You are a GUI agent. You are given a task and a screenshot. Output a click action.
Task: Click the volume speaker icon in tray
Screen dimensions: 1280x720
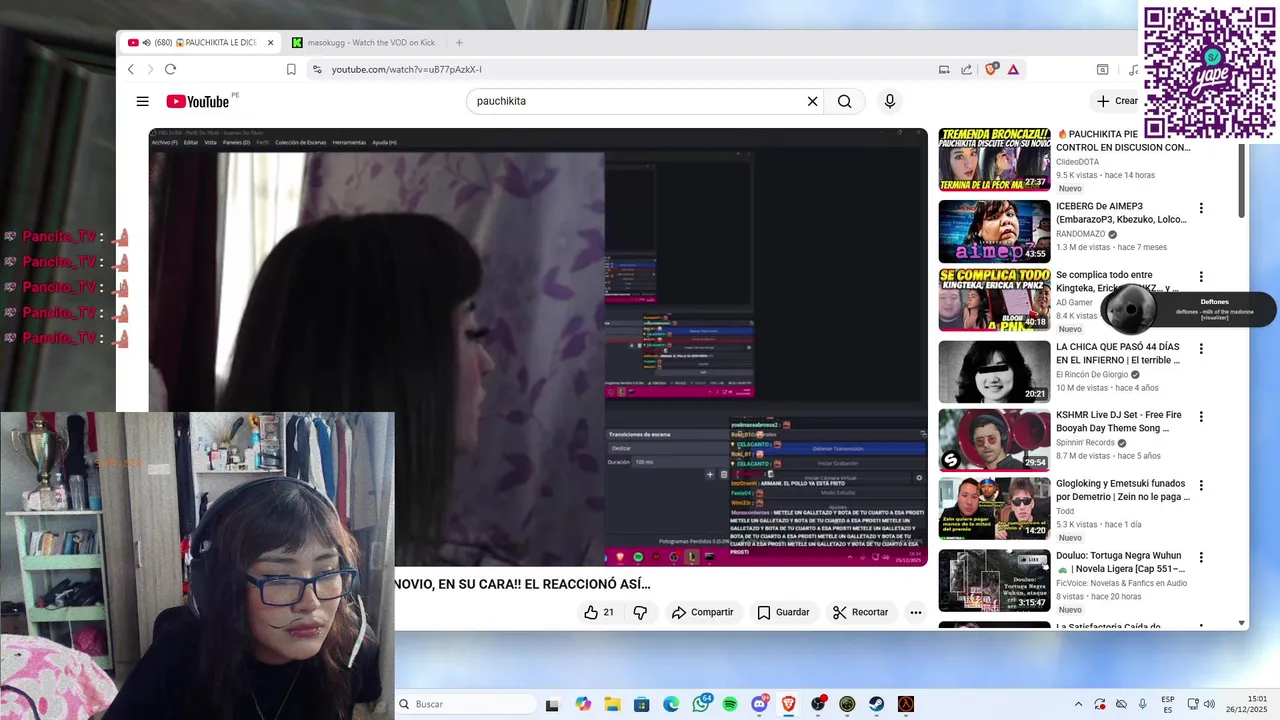1209,704
